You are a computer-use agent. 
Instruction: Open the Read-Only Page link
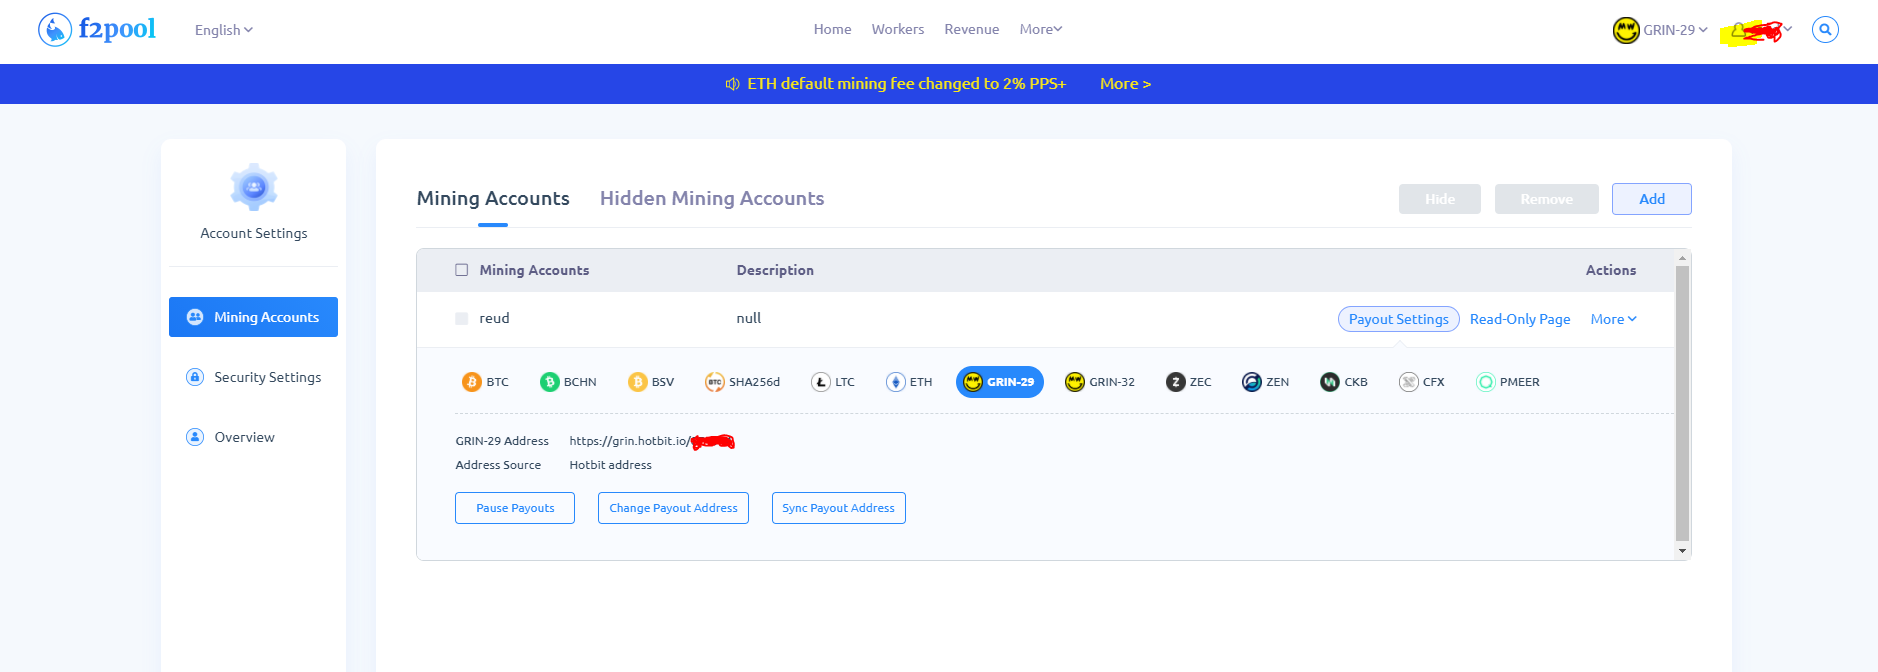(1519, 319)
